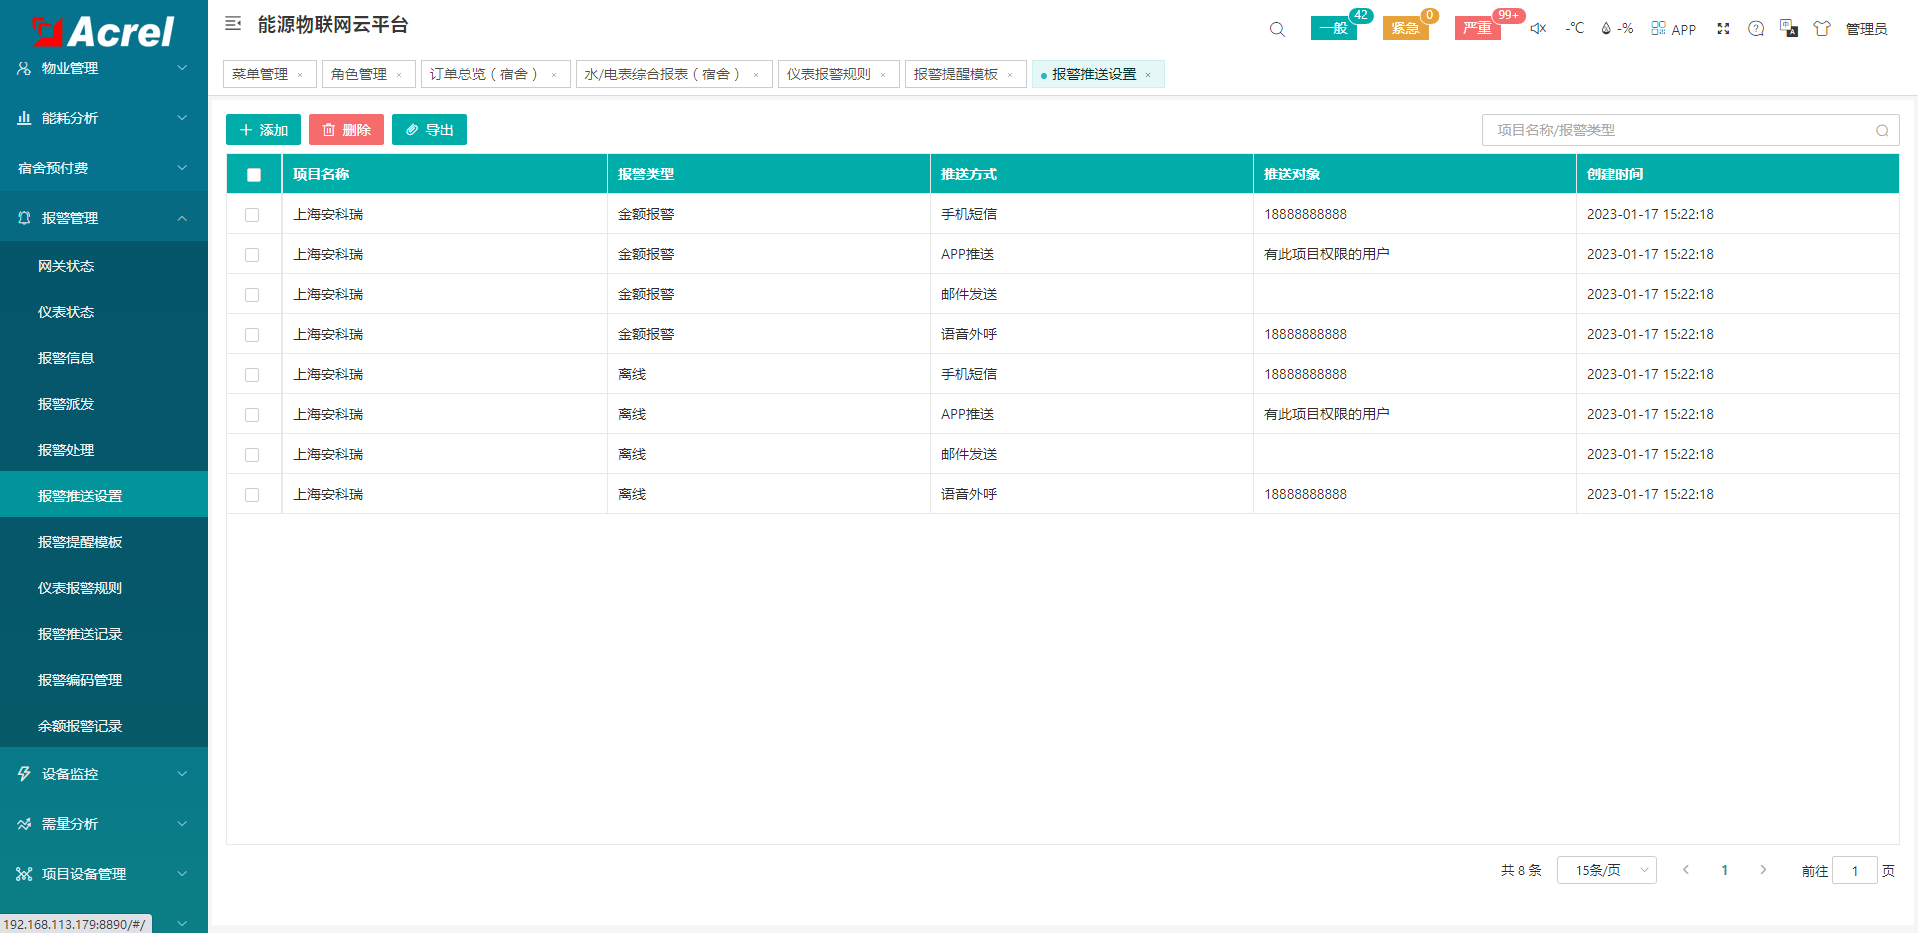The width and height of the screenshot is (1918, 933).
Task: Focus the 项目名称/报警类型 search field
Action: (1690, 130)
